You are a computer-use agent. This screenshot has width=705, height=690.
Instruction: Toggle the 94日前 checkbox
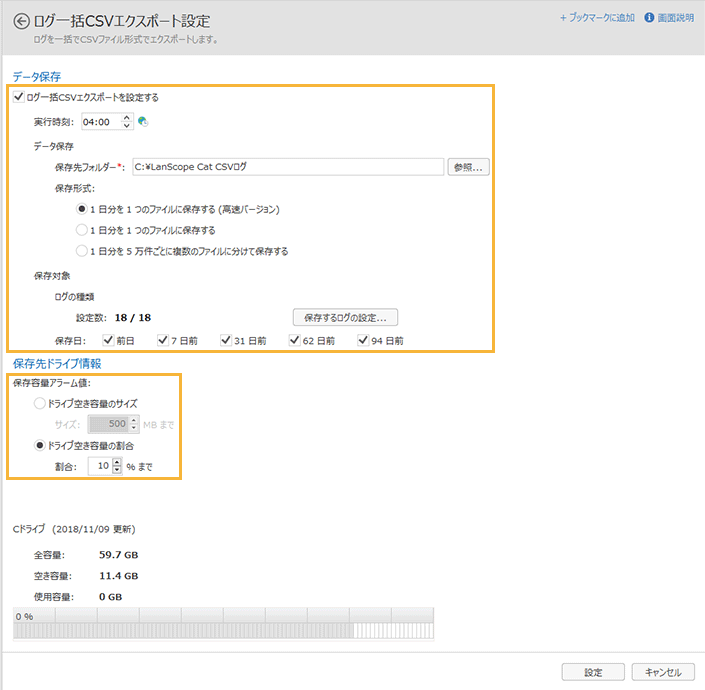(363, 340)
